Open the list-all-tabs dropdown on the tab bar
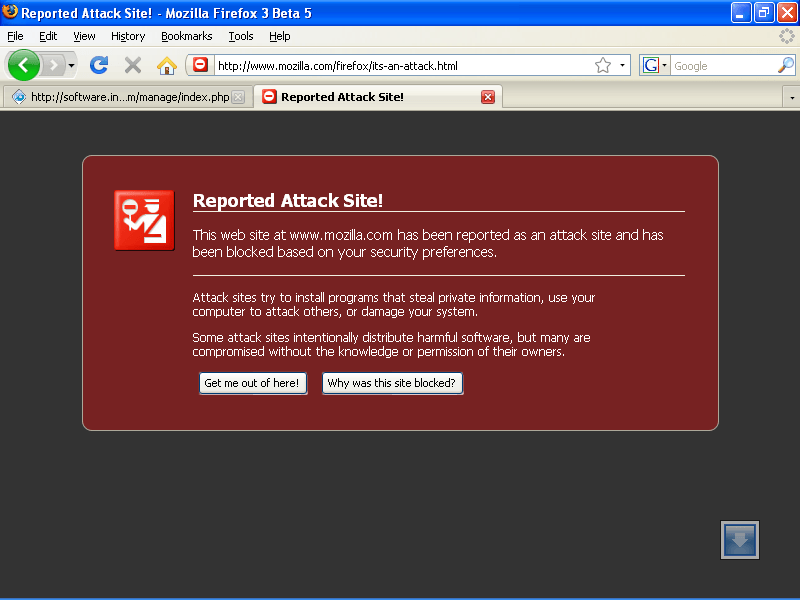The width and height of the screenshot is (800, 600). [x=790, y=96]
